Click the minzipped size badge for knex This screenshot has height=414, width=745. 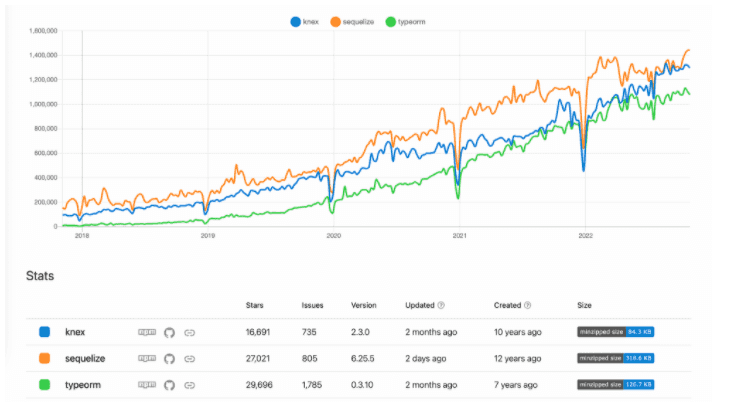(615, 331)
